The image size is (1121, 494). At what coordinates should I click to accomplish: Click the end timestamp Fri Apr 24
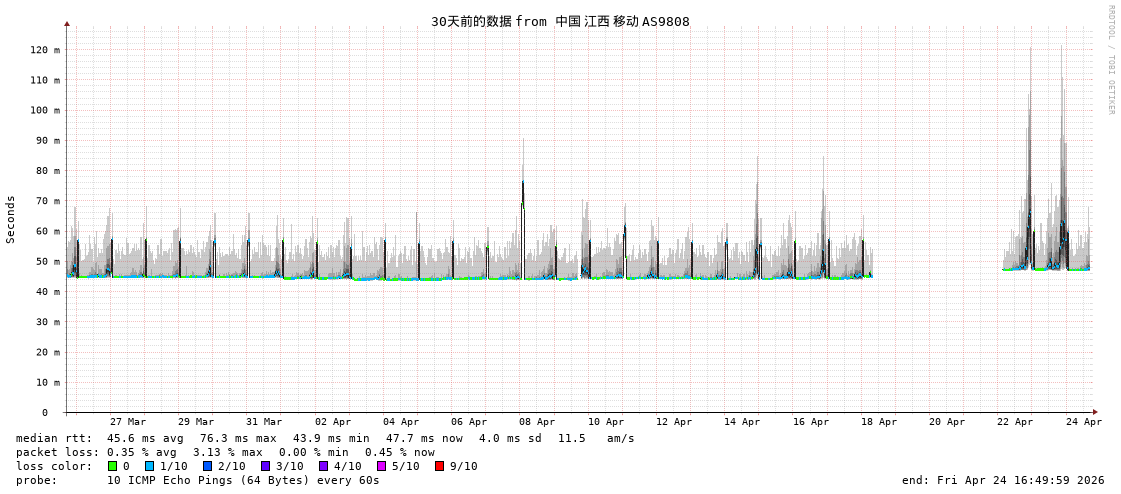tap(1002, 480)
